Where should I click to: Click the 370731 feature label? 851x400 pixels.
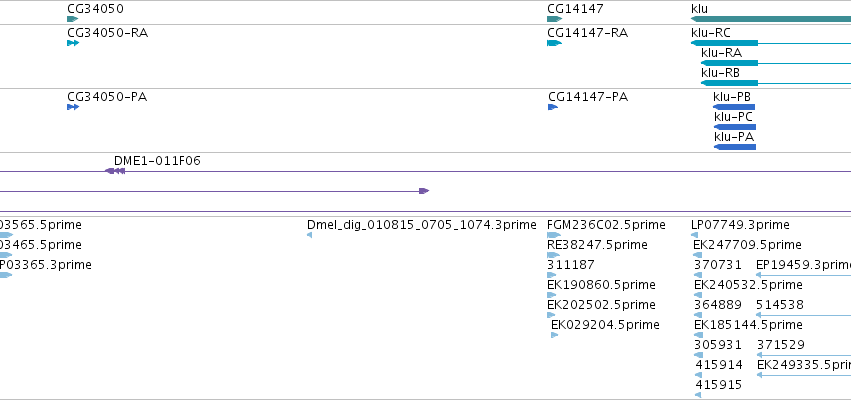pyautogui.click(x=717, y=265)
